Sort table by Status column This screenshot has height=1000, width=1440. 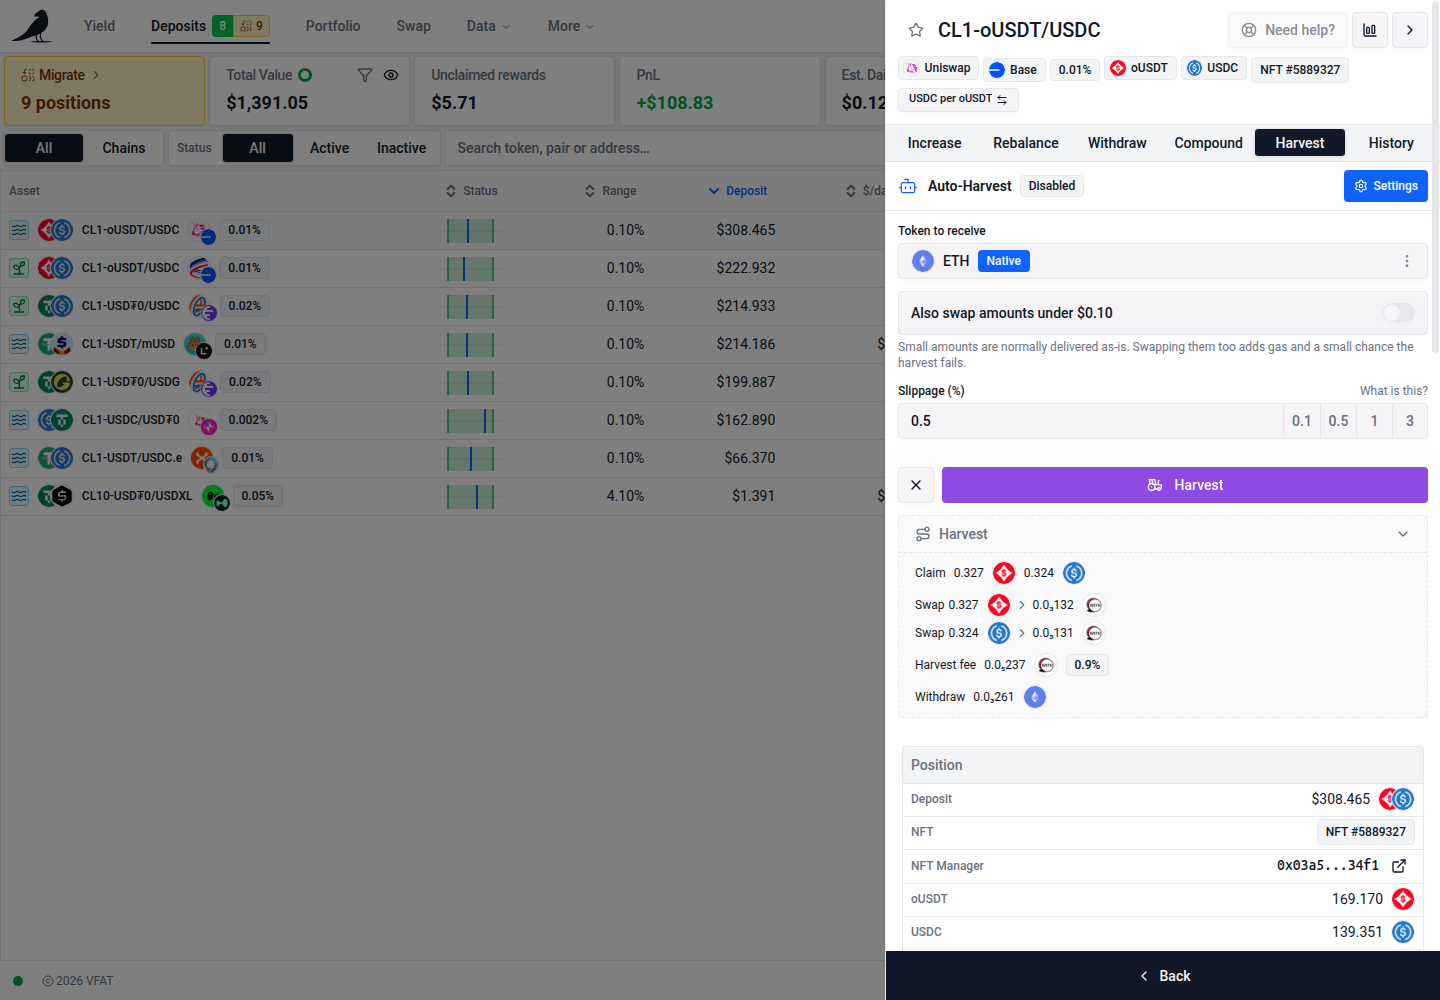(471, 191)
